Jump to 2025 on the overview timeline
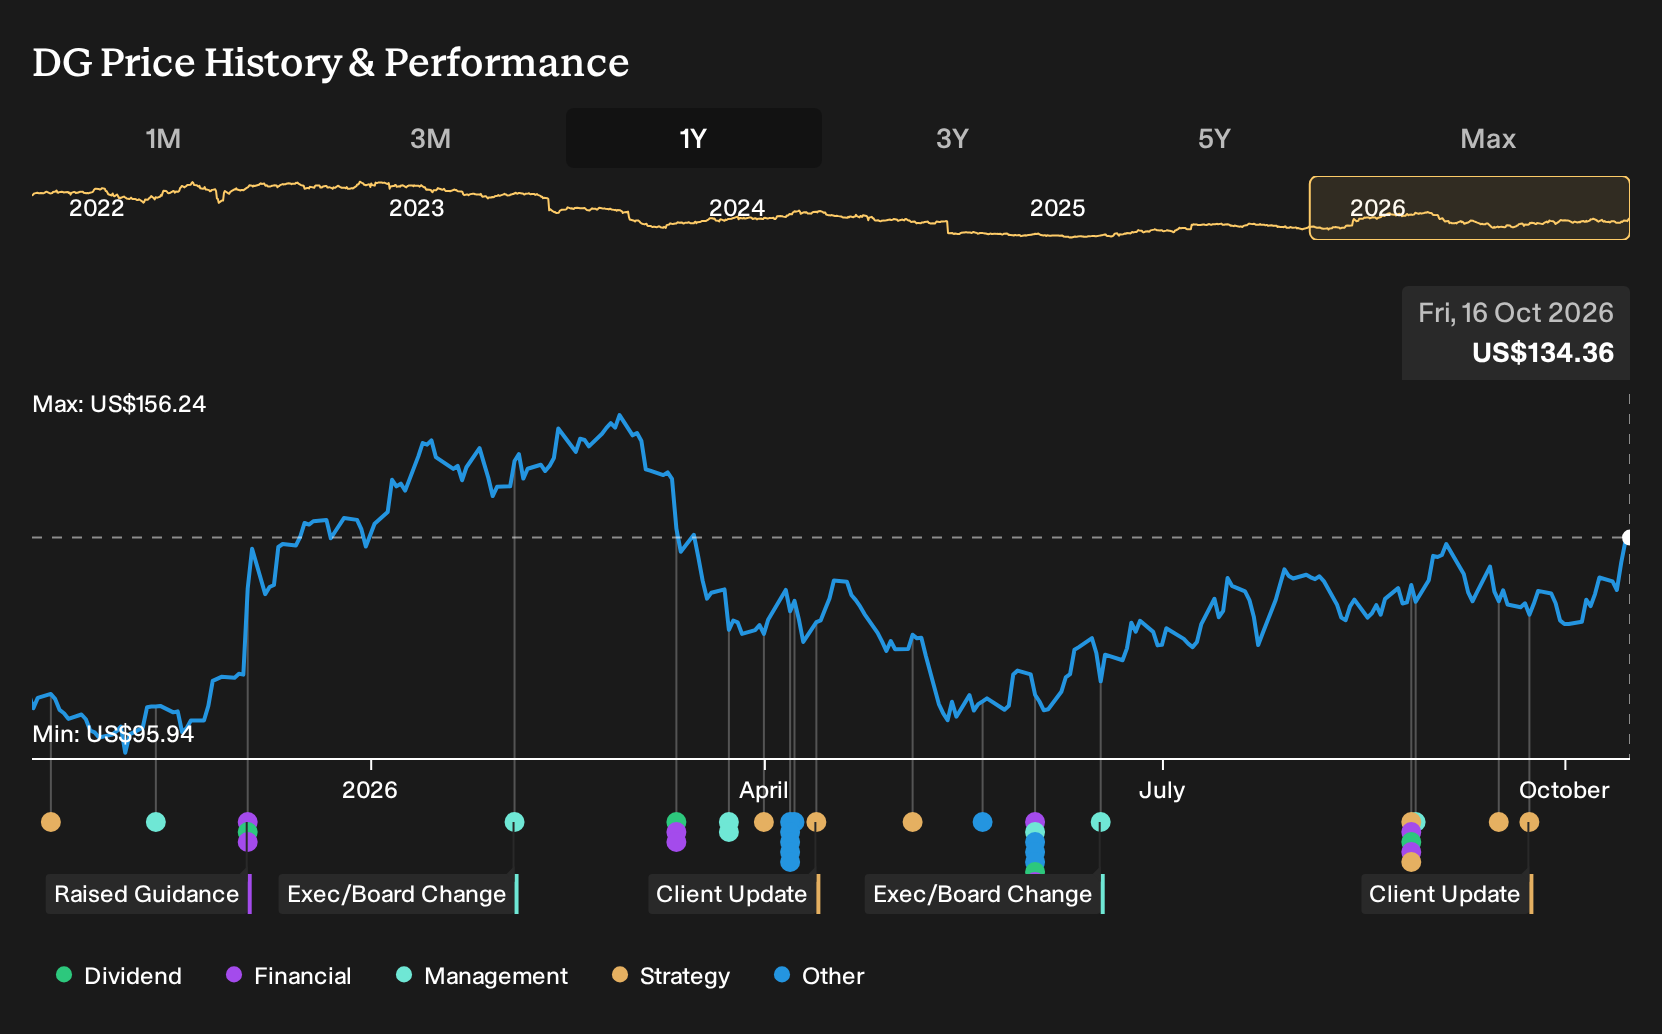1662x1034 pixels. 1057,208
